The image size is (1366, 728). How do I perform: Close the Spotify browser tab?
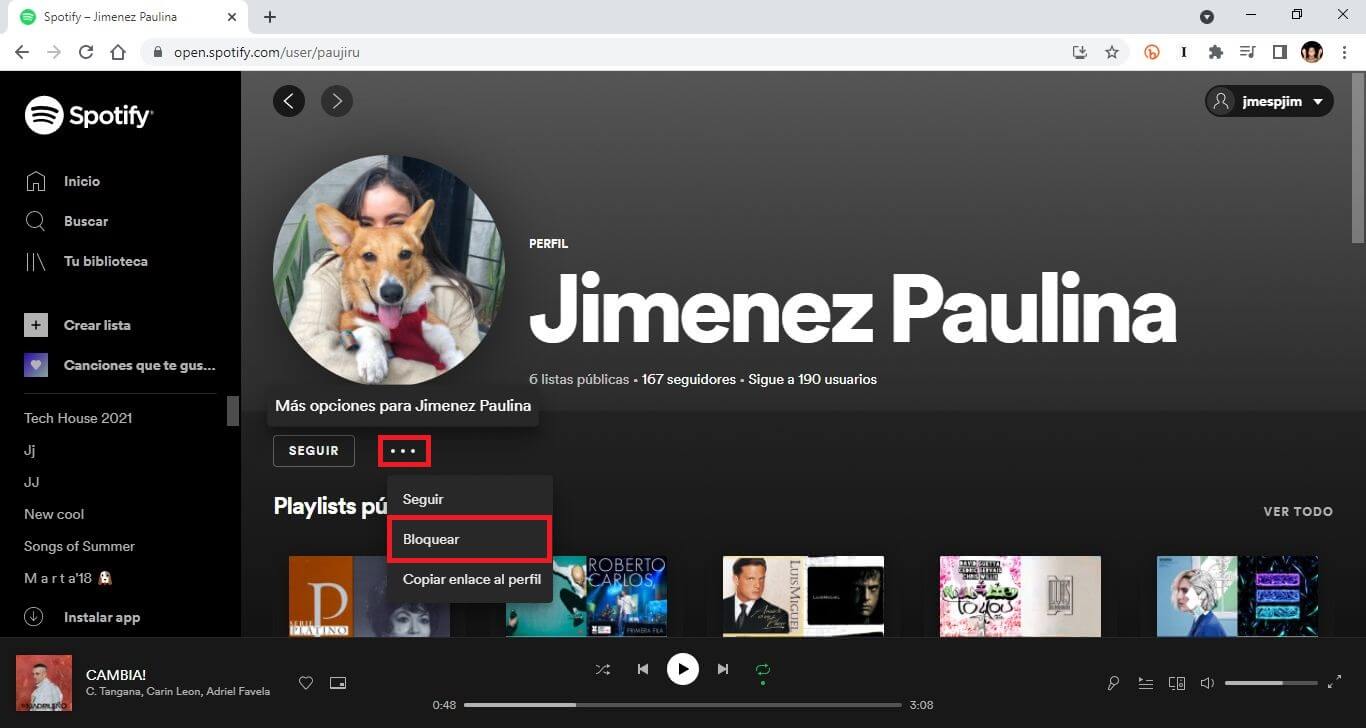point(232,17)
